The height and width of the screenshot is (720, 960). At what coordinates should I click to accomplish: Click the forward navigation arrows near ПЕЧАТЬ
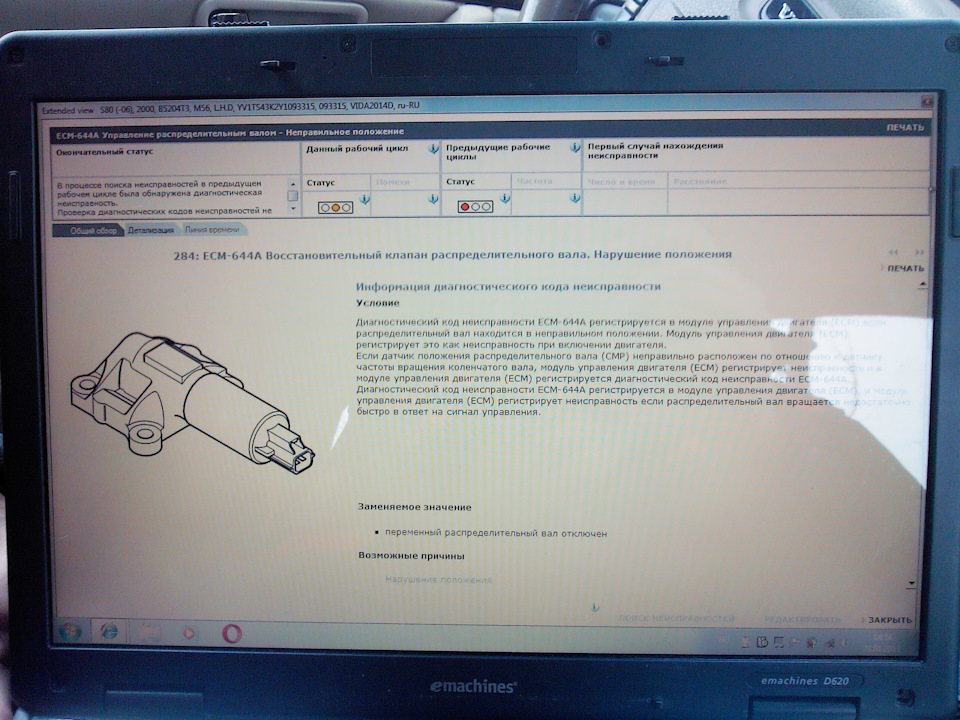[919, 252]
